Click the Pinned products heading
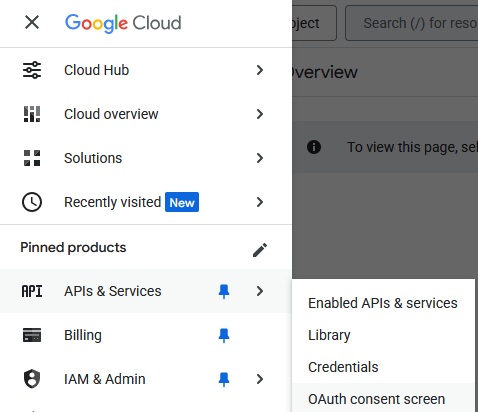The height and width of the screenshot is (412, 478). tap(73, 248)
